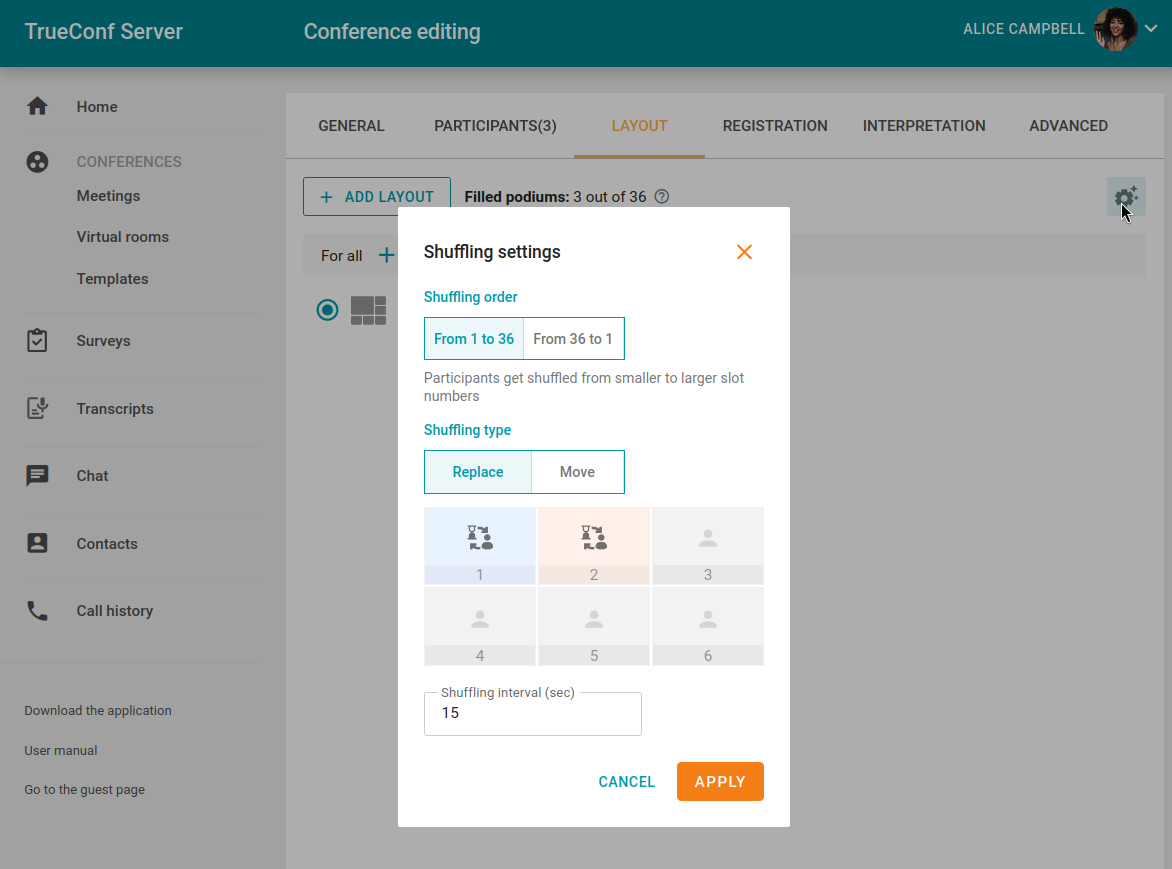Cancel the shuffling settings changes
The height and width of the screenshot is (869, 1172).
626,782
